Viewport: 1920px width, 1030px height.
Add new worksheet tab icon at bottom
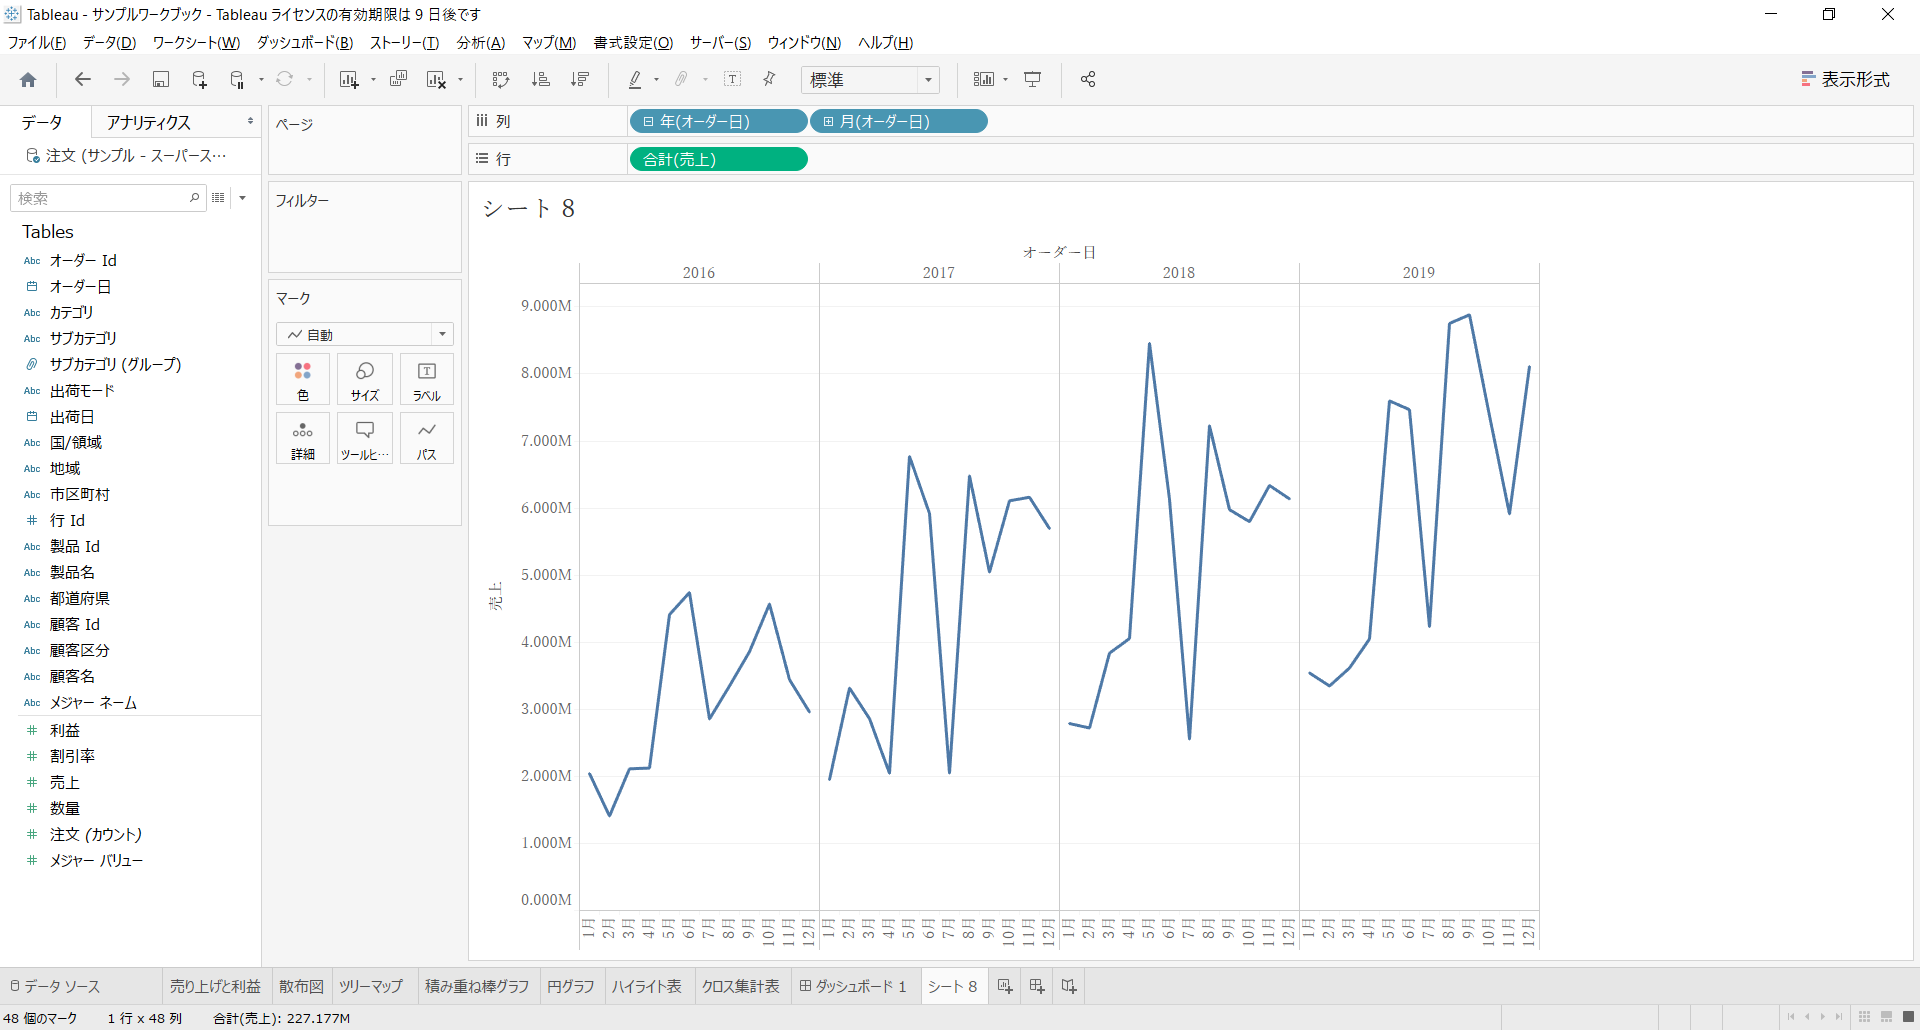[x=1005, y=987]
